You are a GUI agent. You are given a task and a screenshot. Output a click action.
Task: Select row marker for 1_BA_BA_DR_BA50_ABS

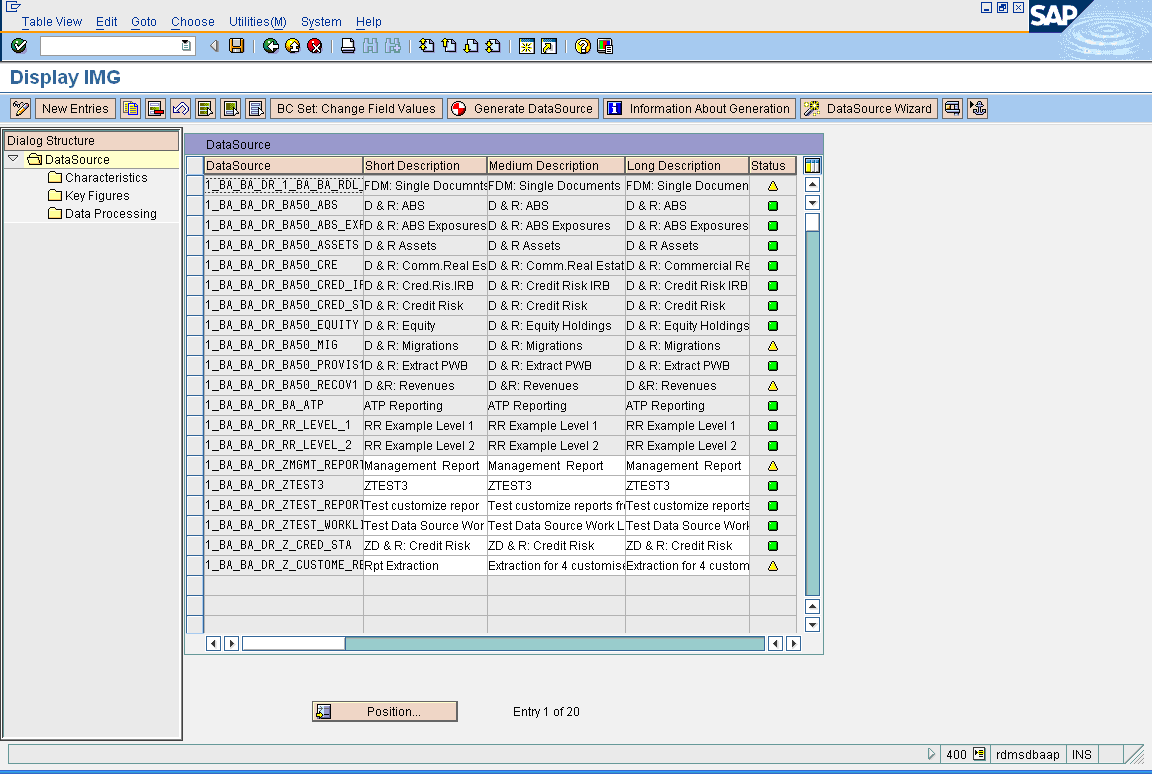click(195, 206)
